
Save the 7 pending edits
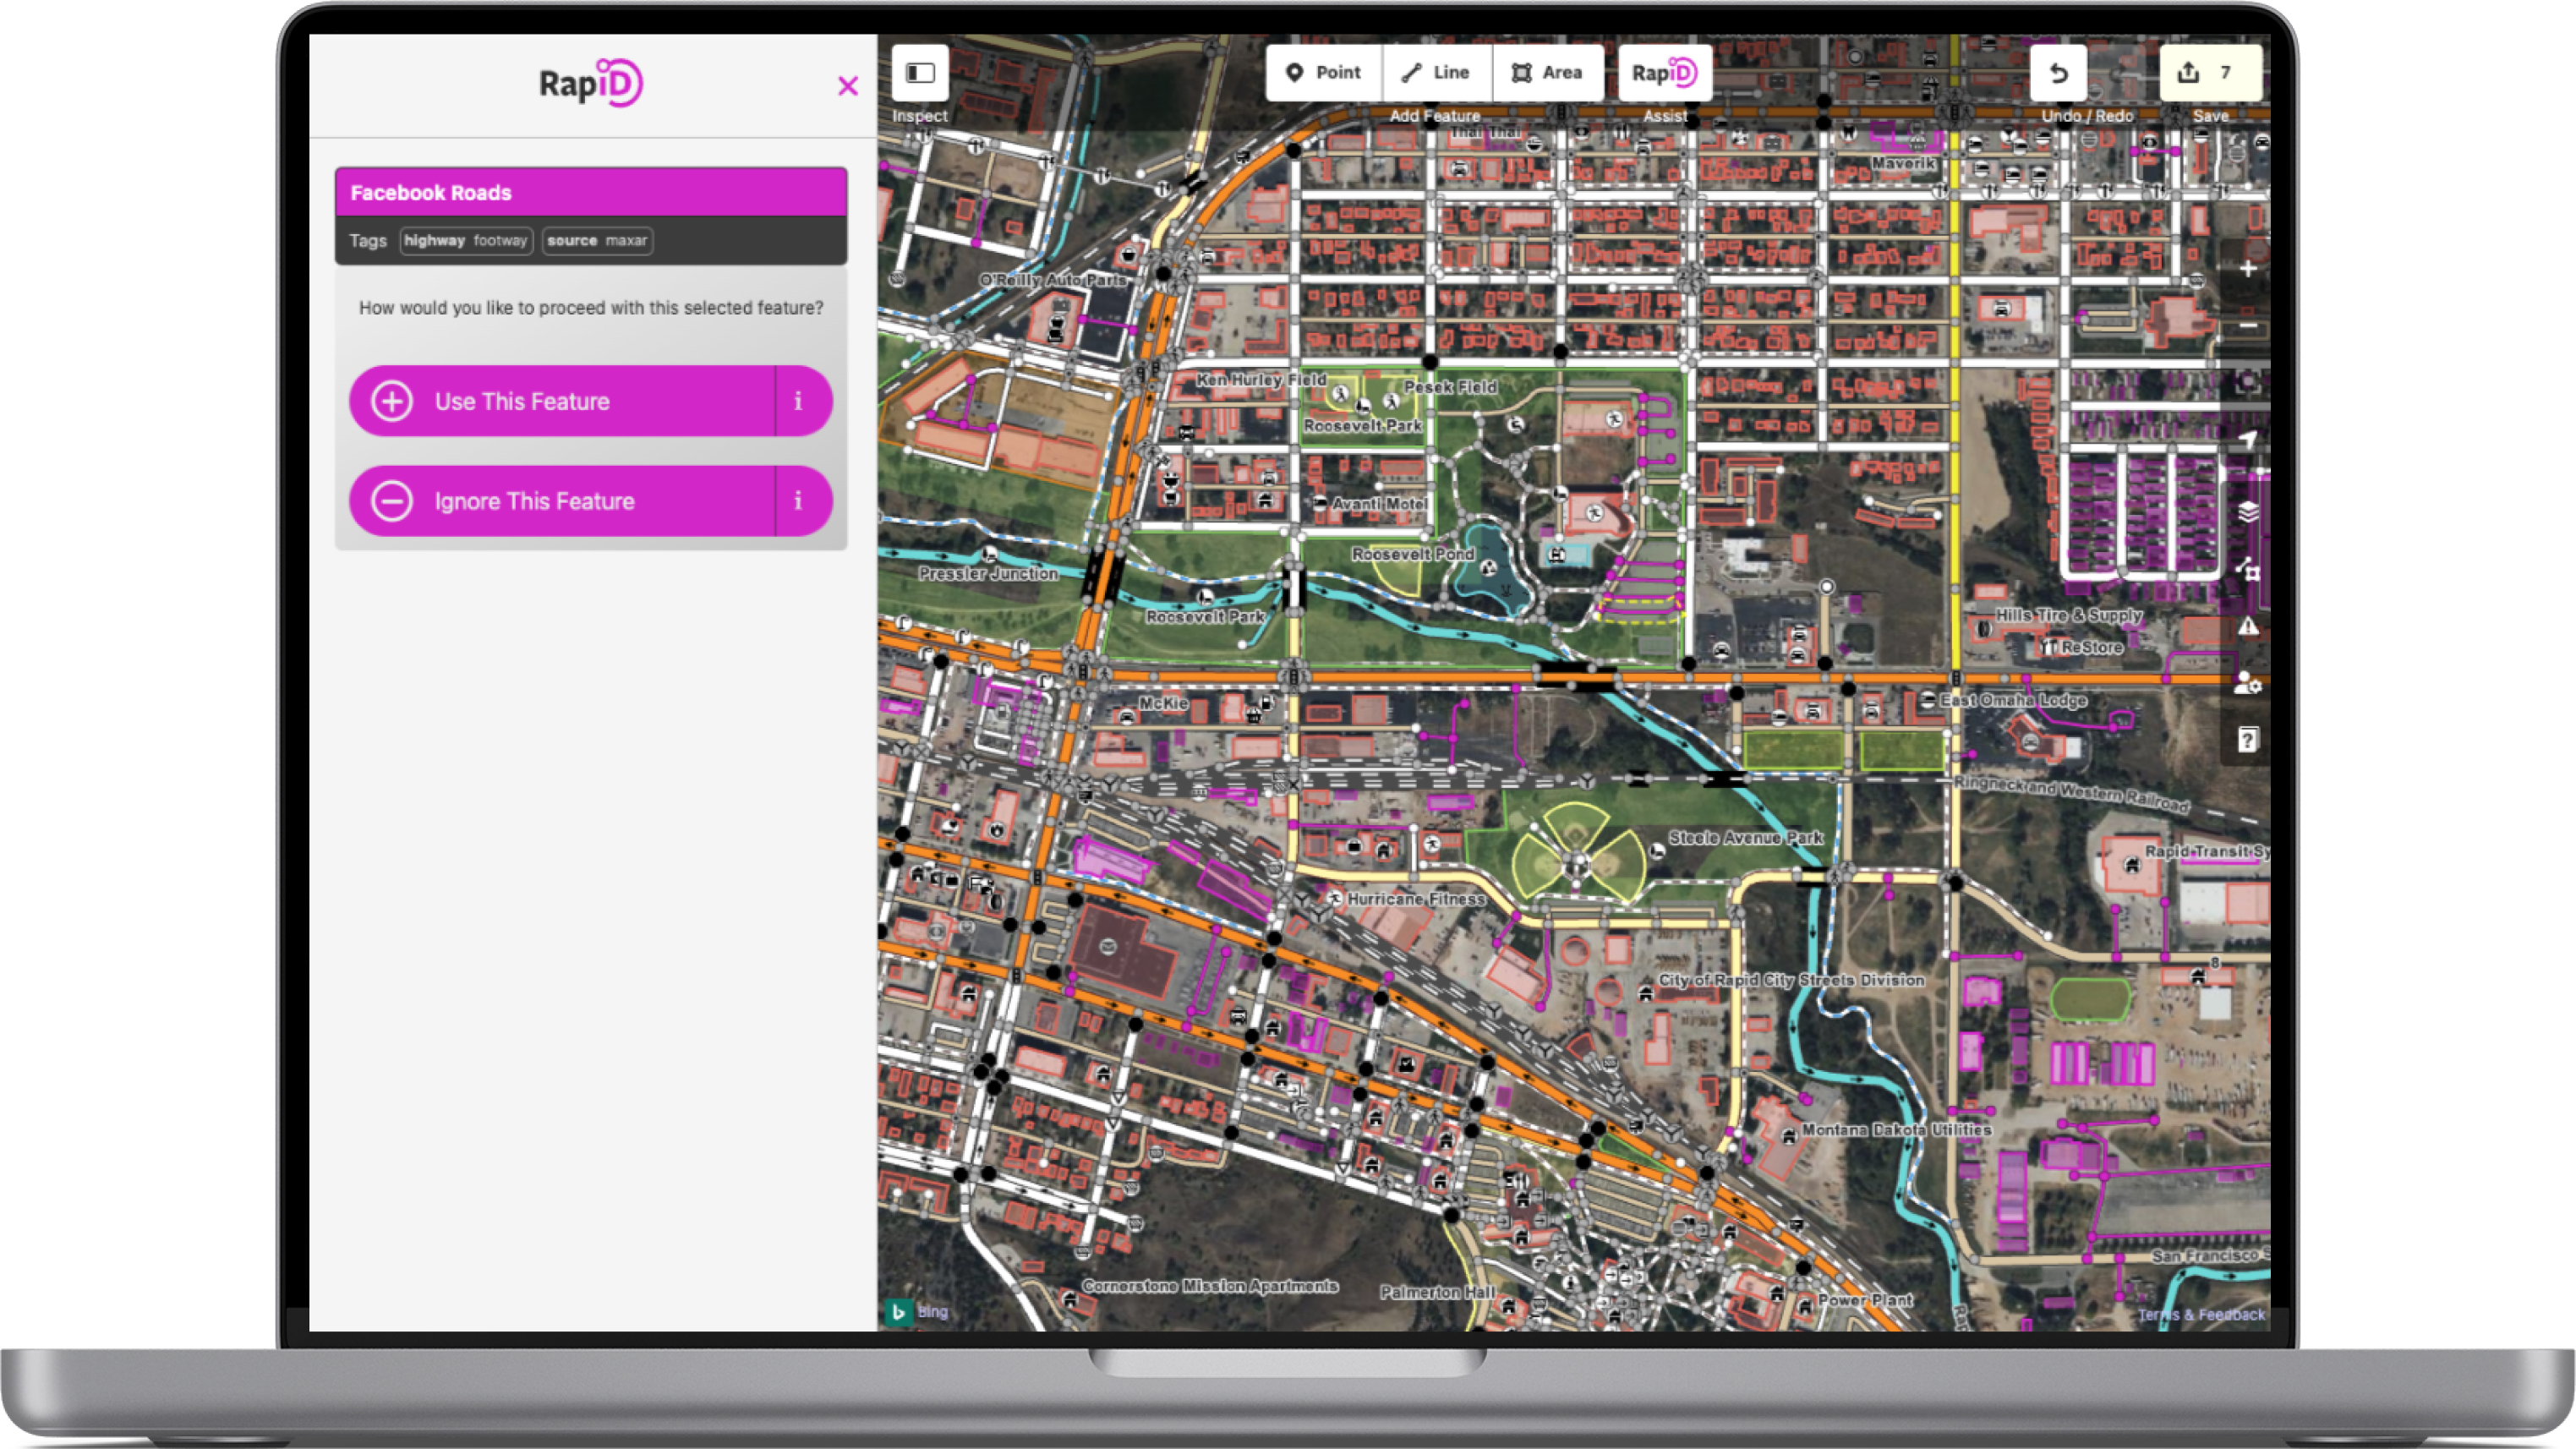(x=2210, y=72)
